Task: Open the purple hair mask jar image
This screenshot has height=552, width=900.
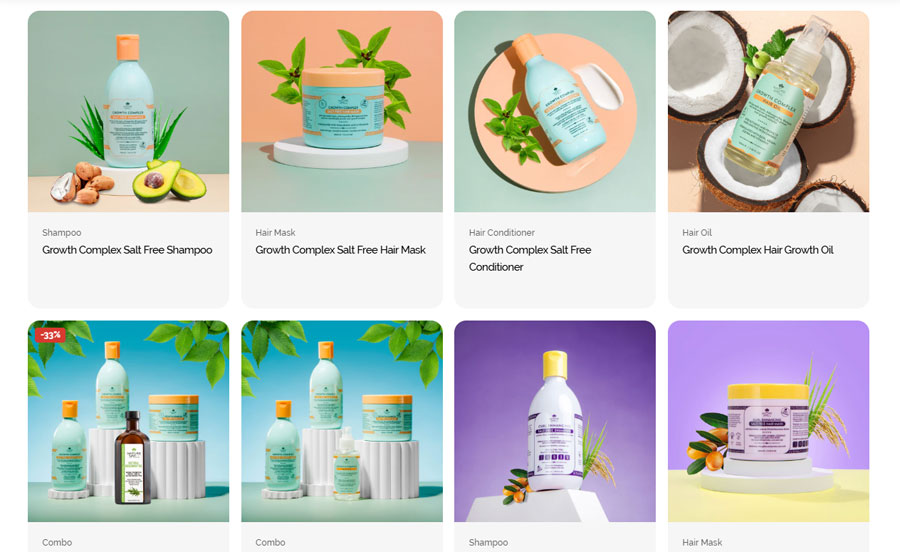Action: tap(769, 421)
